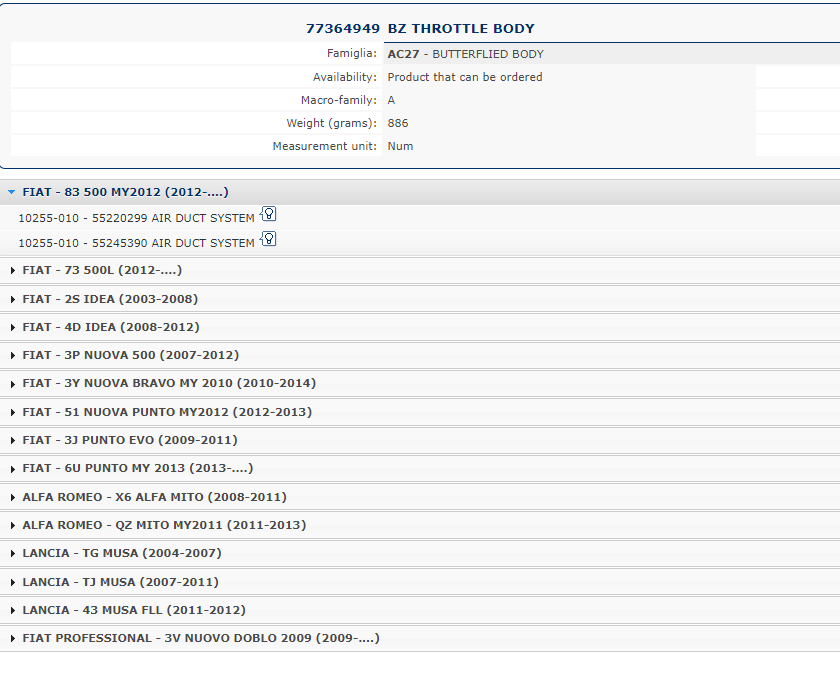
Task: Expand LANCIA - TG MUSA (2004-2007)
Action: (122, 553)
